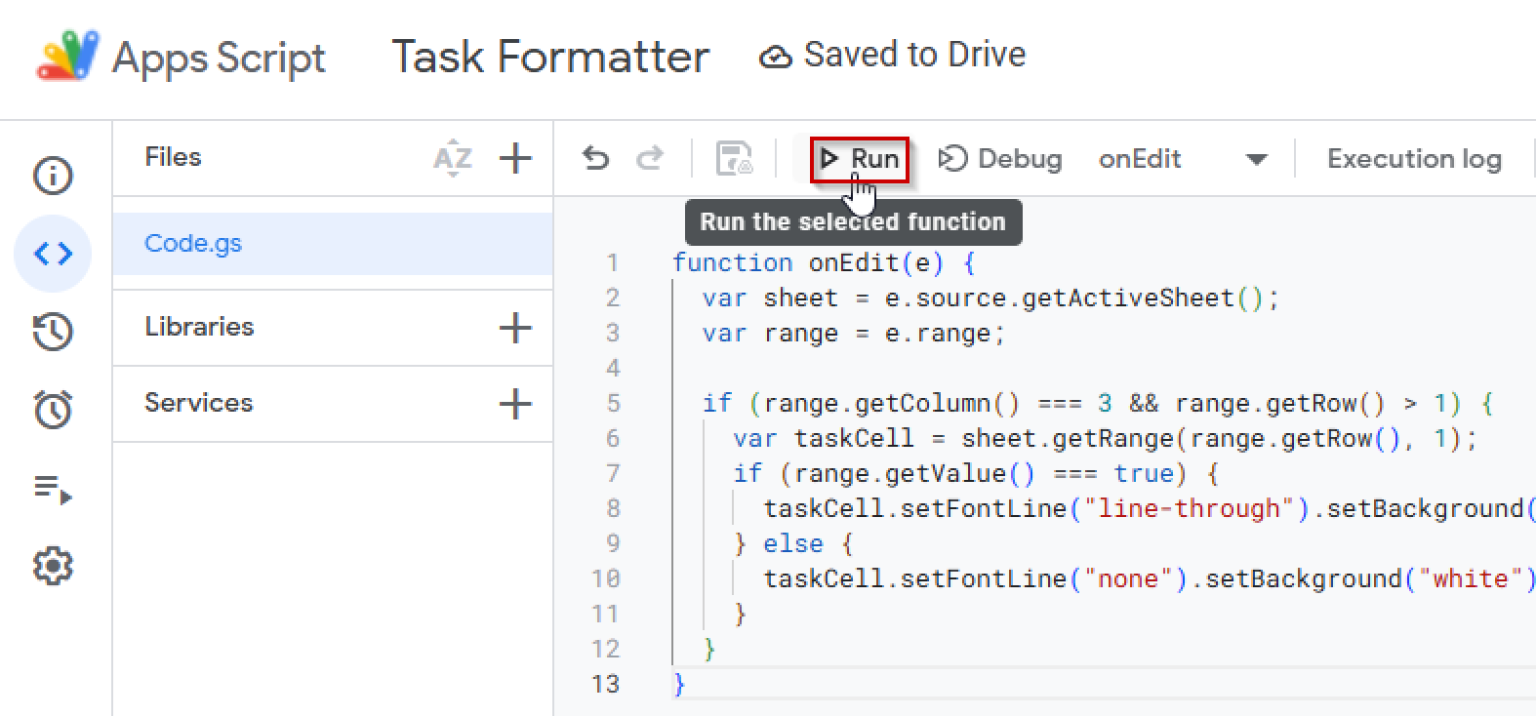Viewport: 1536px width, 716px height.
Task: Open Project Settings gear icon
Action: pos(53,566)
